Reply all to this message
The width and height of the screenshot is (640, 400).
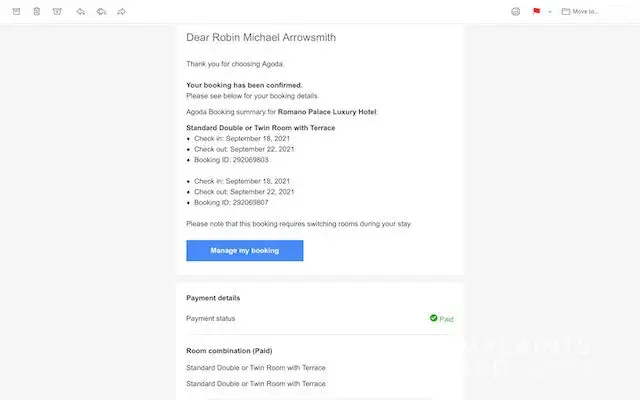click(x=101, y=12)
